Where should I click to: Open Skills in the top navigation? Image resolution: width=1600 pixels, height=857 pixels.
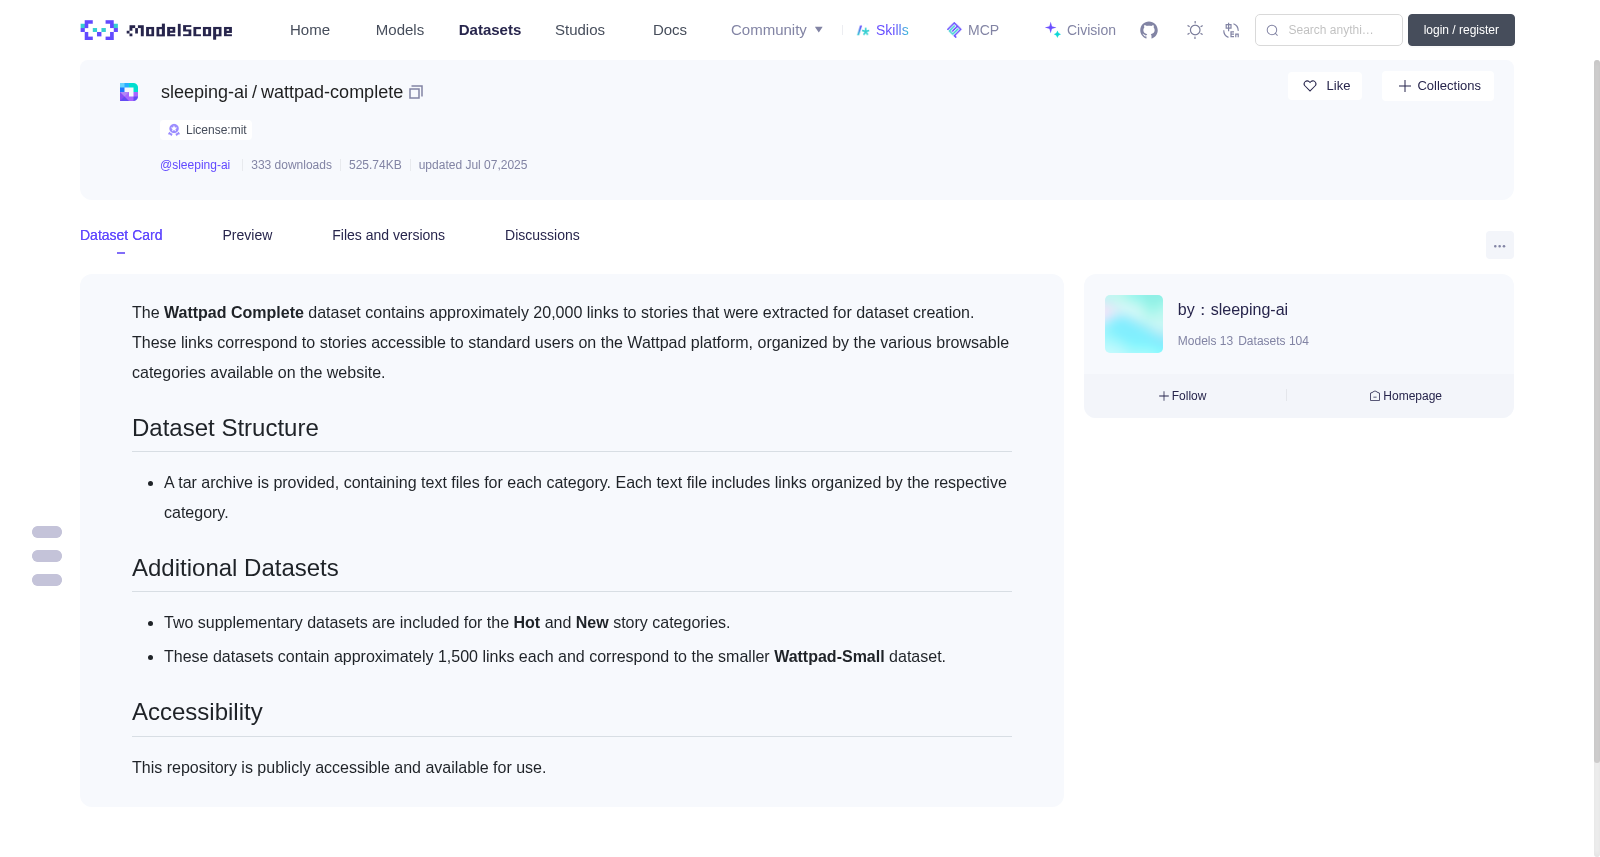point(882,30)
